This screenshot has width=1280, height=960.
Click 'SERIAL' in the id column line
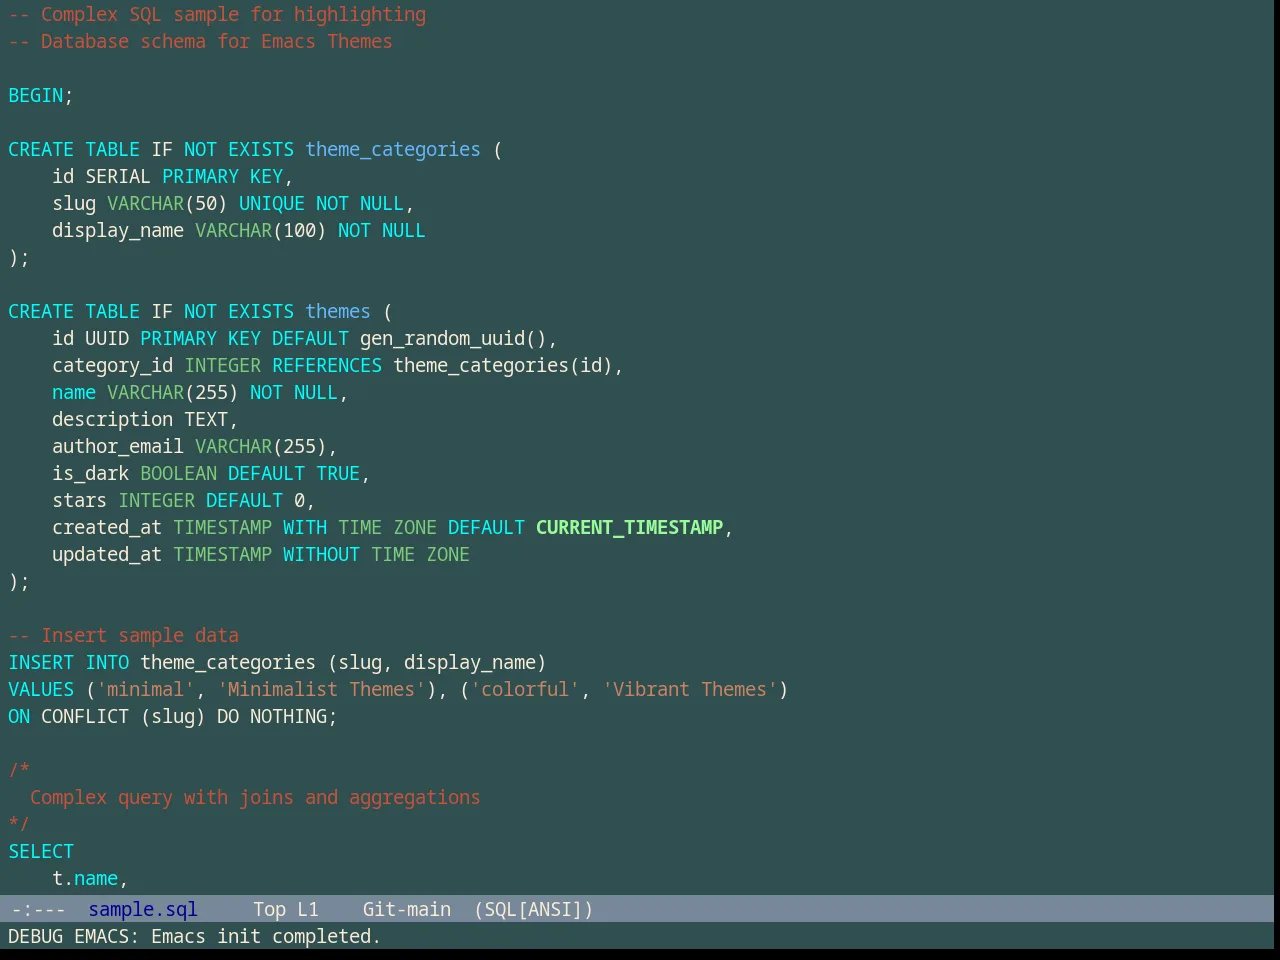(x=118, y=176)
